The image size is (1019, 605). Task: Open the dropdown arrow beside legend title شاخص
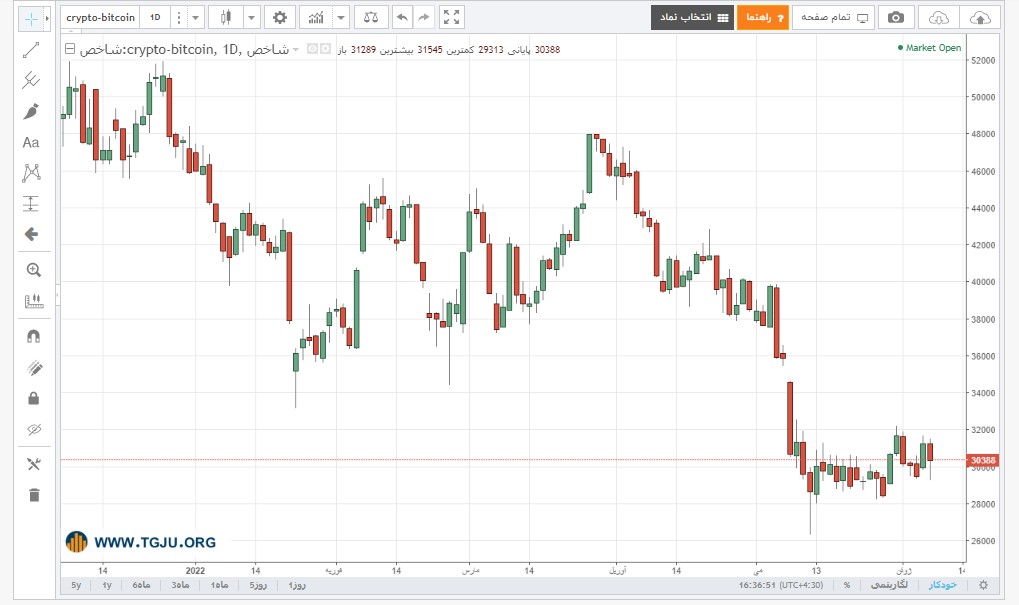[x=296, y=49]
